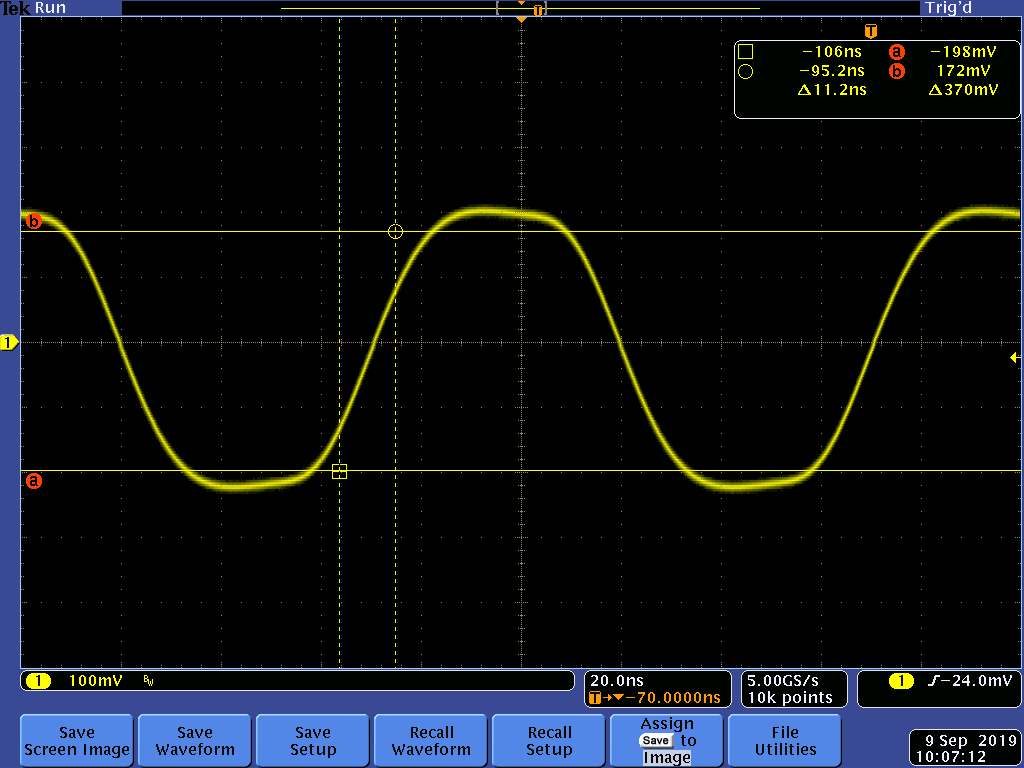
Task: Click the date and time display
Action: coord(965,749)
